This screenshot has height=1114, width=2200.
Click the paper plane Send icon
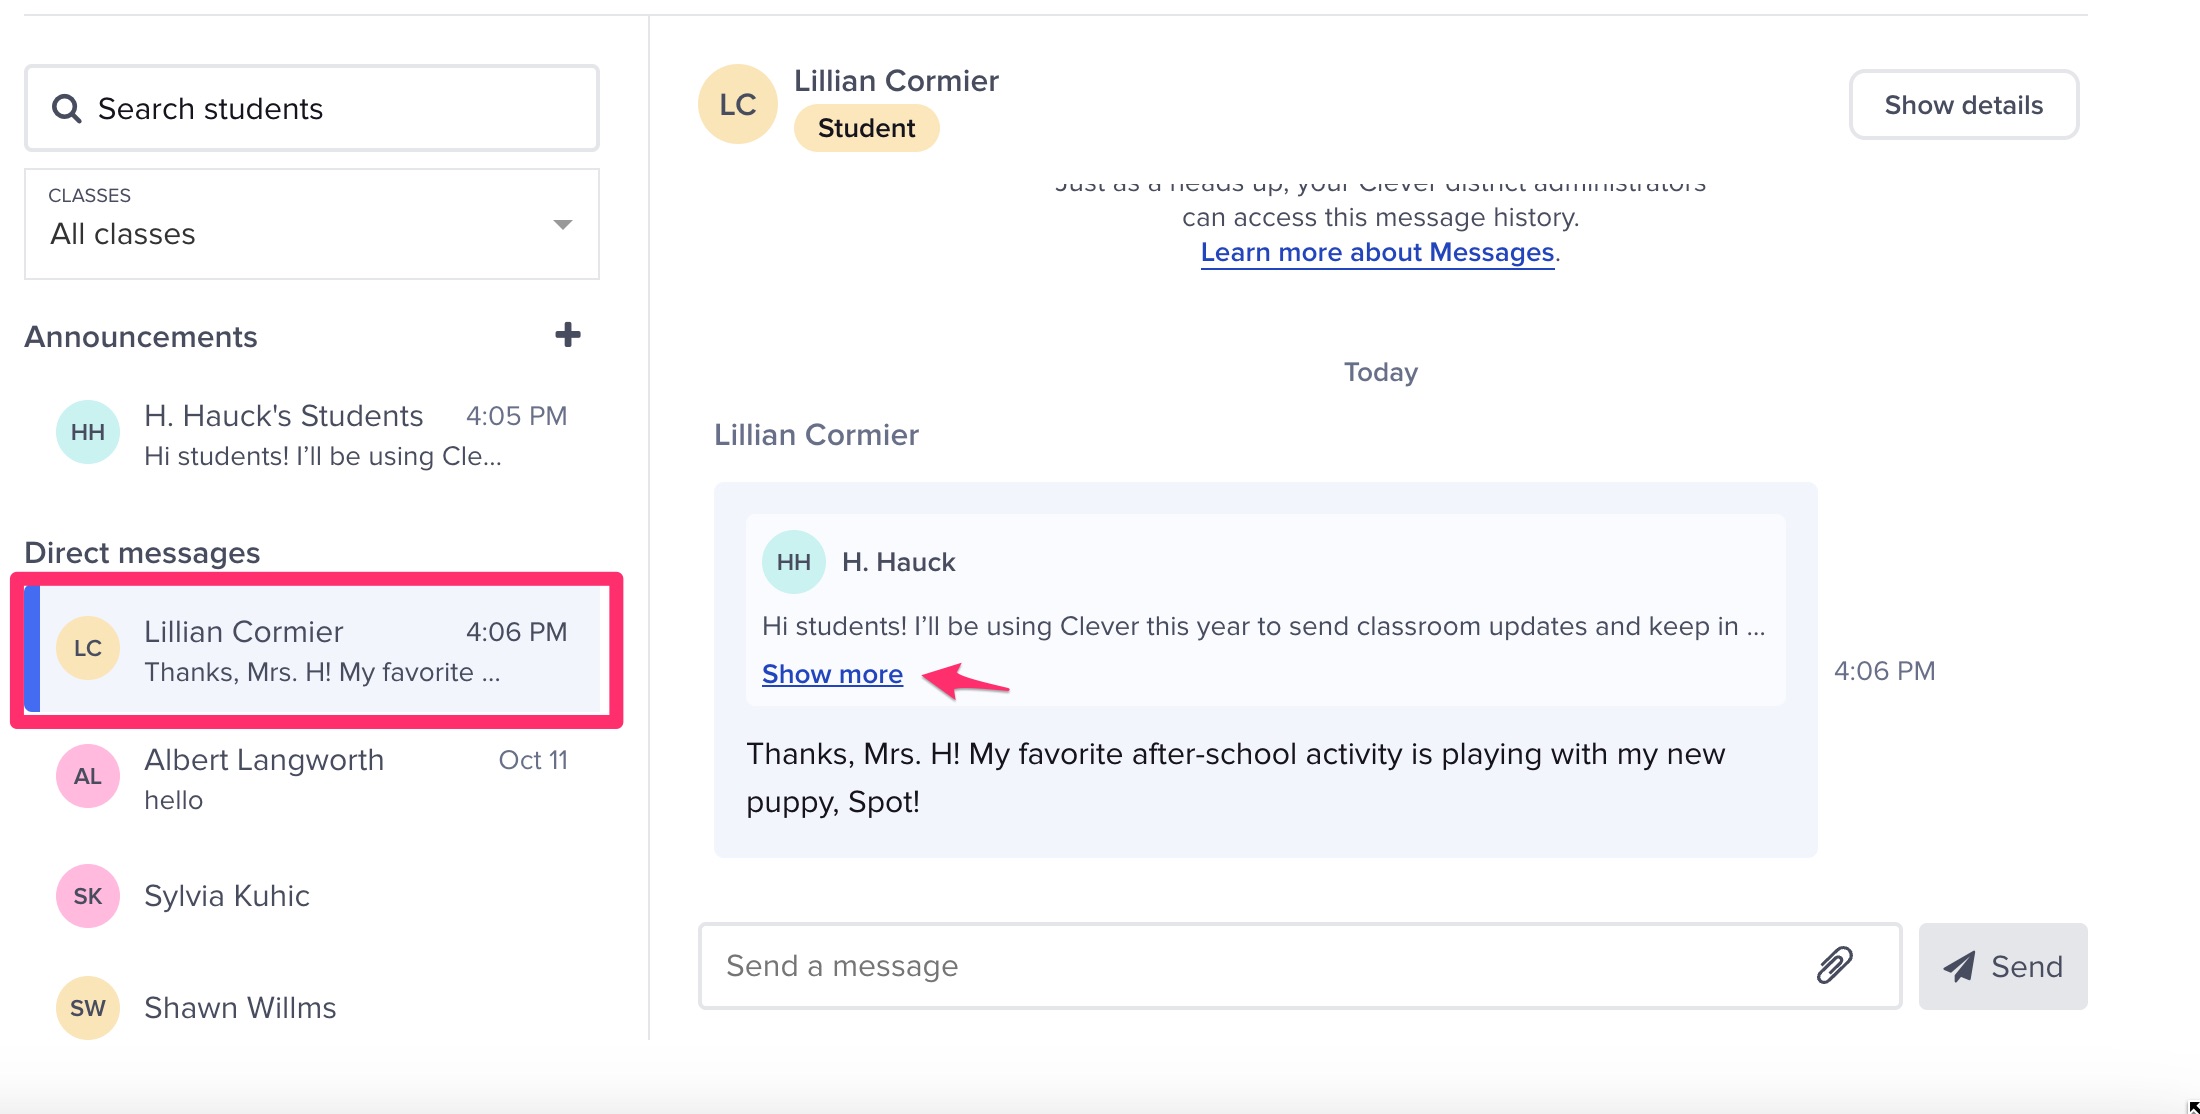pyautogui.click(x=1959, y=966)
